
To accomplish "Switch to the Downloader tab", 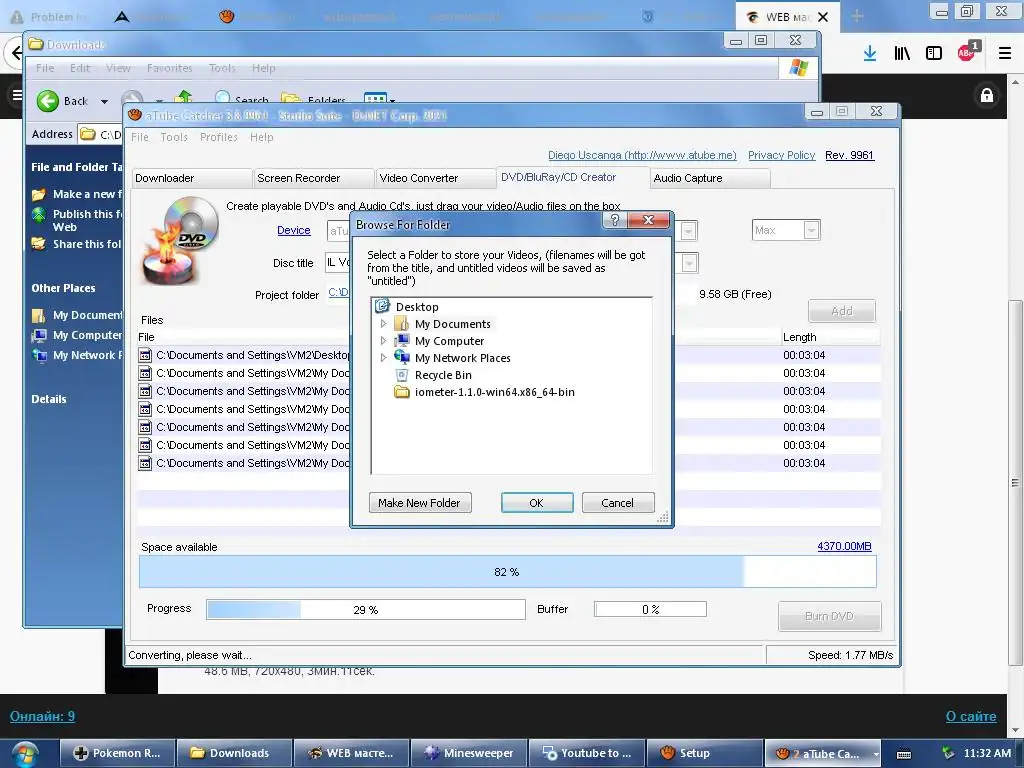I will tap(192, 178).
